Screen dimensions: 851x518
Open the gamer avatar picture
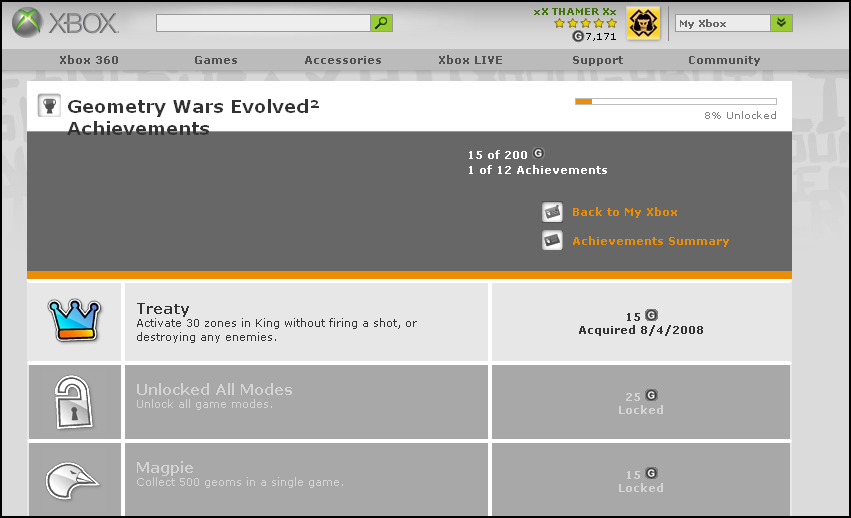643,23
